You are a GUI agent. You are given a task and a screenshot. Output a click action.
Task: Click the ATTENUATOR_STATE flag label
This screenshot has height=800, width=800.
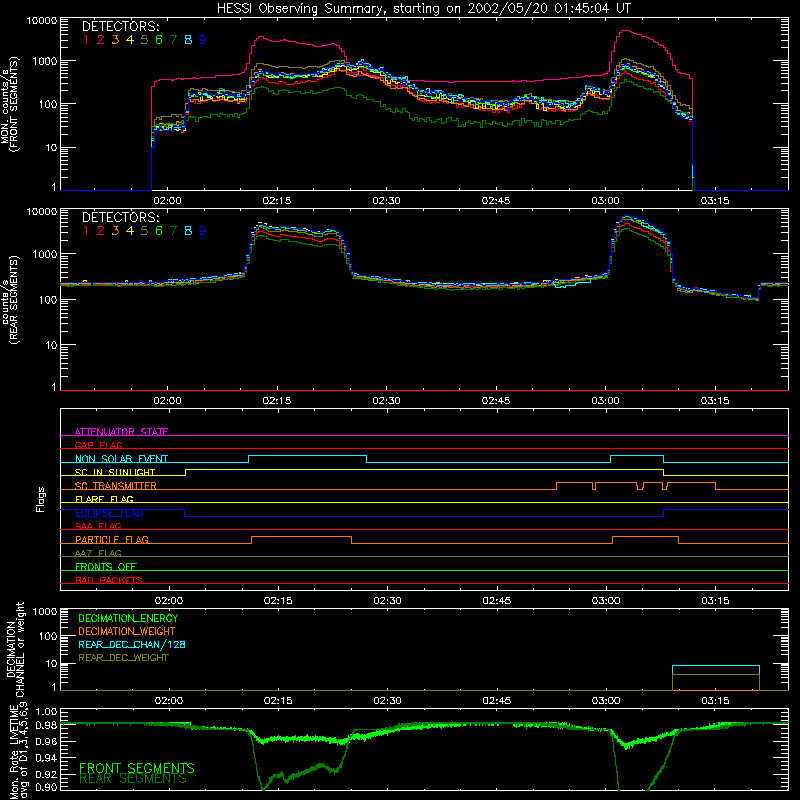tap(121, 432)
